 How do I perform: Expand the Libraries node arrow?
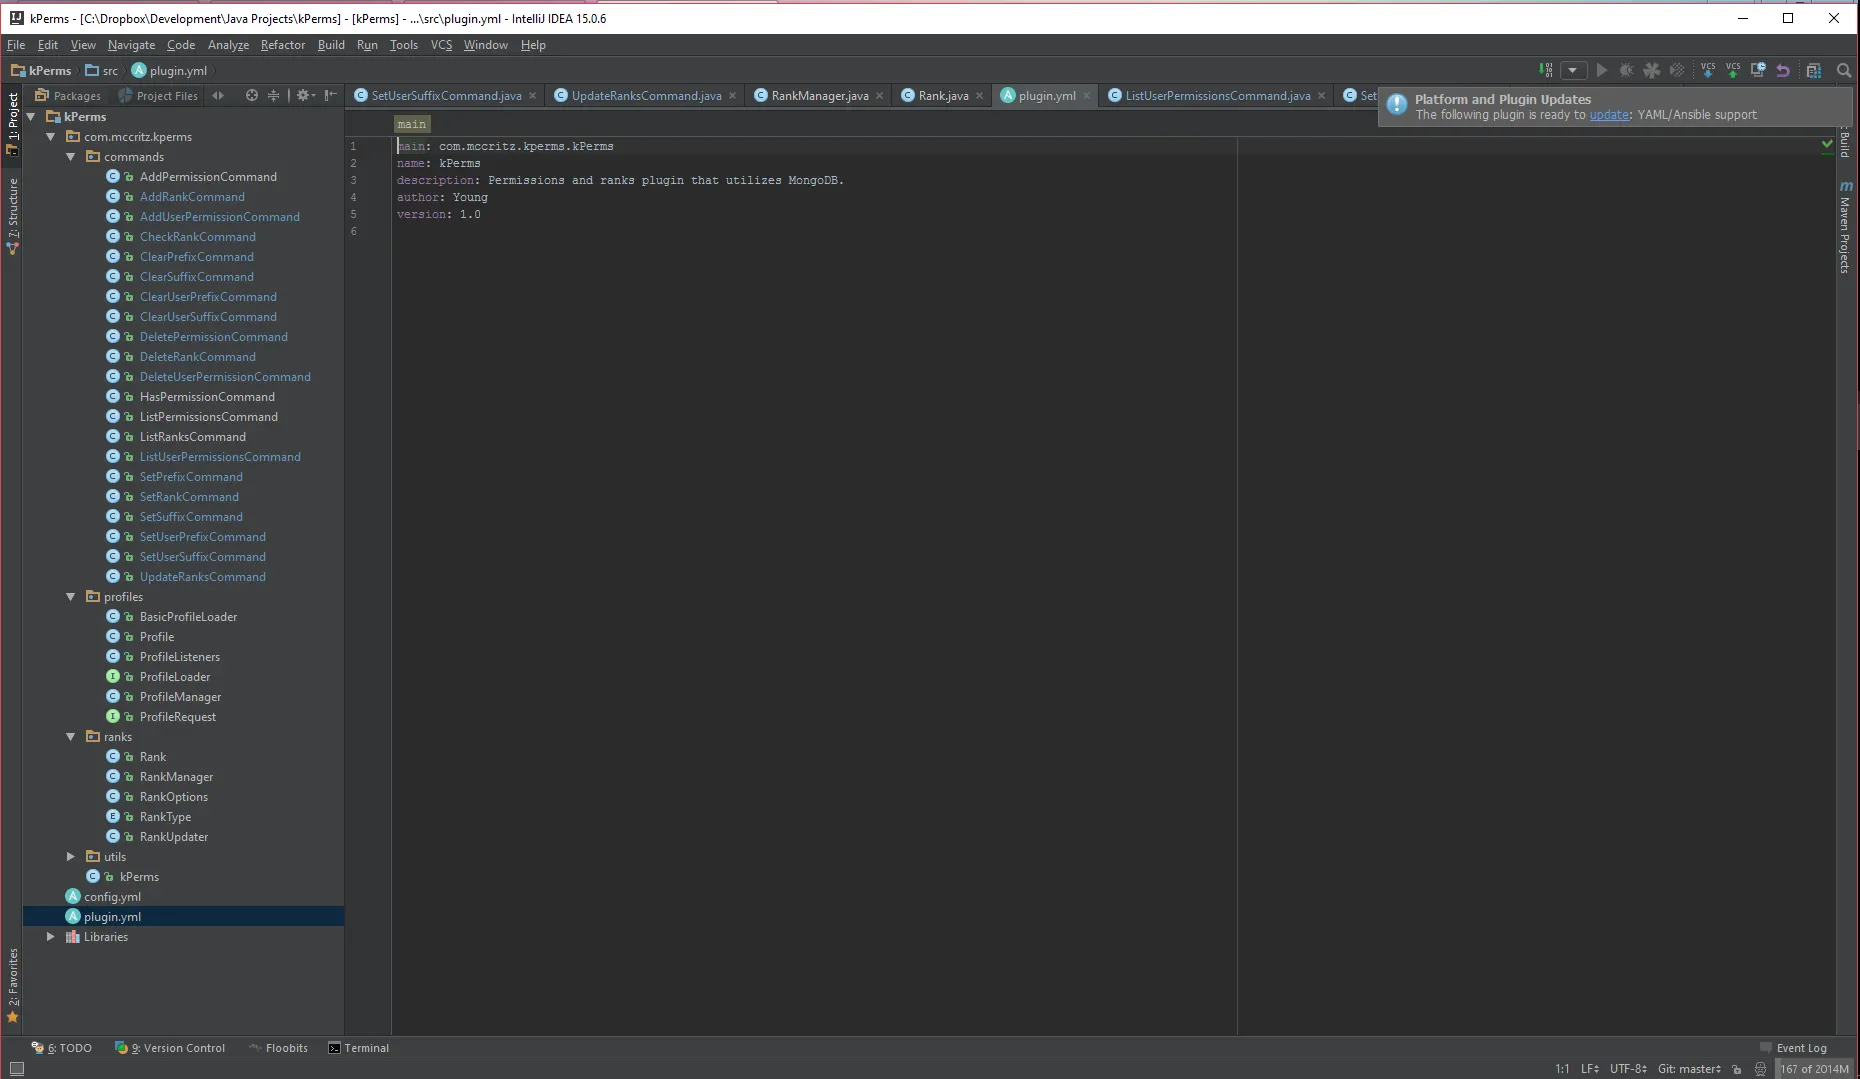[51, 937]
